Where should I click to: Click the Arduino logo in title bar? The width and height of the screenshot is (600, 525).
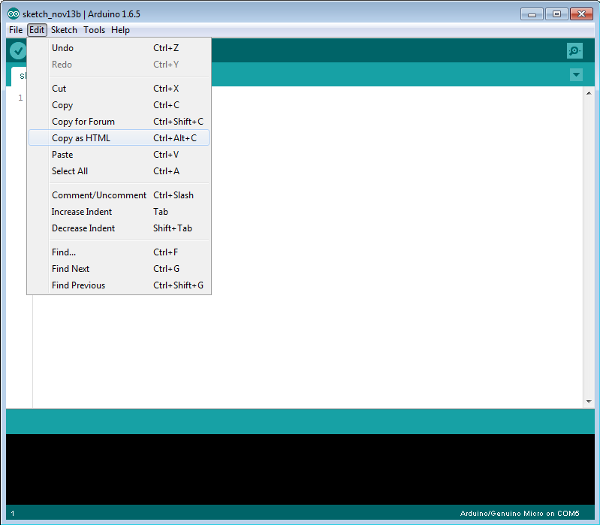(x=13, y=14)
